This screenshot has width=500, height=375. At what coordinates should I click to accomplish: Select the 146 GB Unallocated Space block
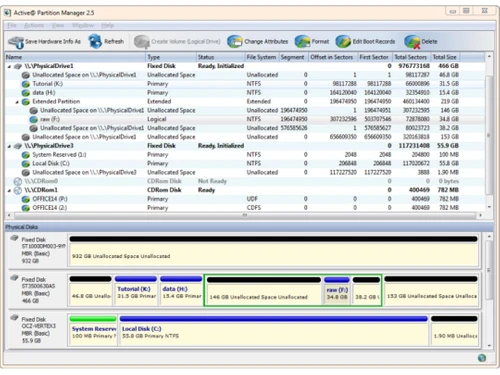264,290
